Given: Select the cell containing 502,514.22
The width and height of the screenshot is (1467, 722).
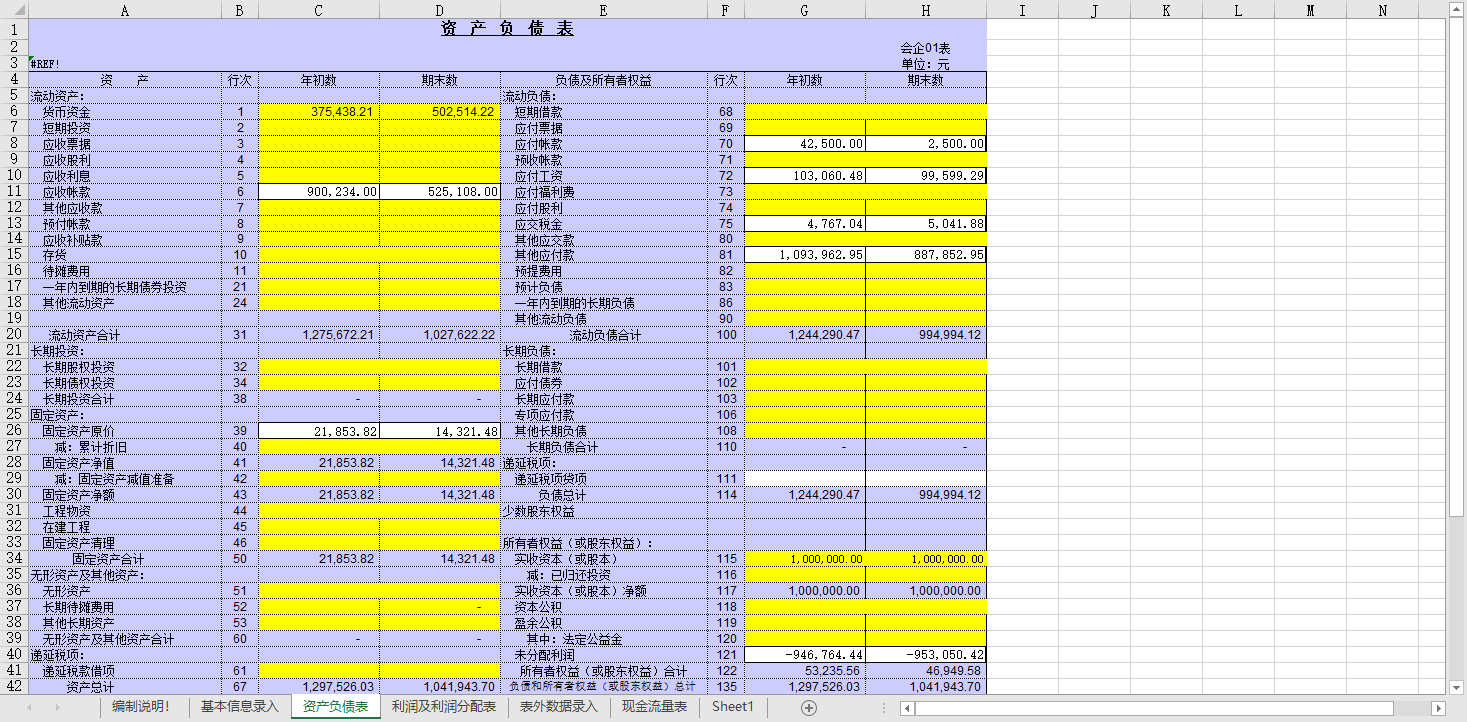Looking at the screenshot, I should pos(440,111).
